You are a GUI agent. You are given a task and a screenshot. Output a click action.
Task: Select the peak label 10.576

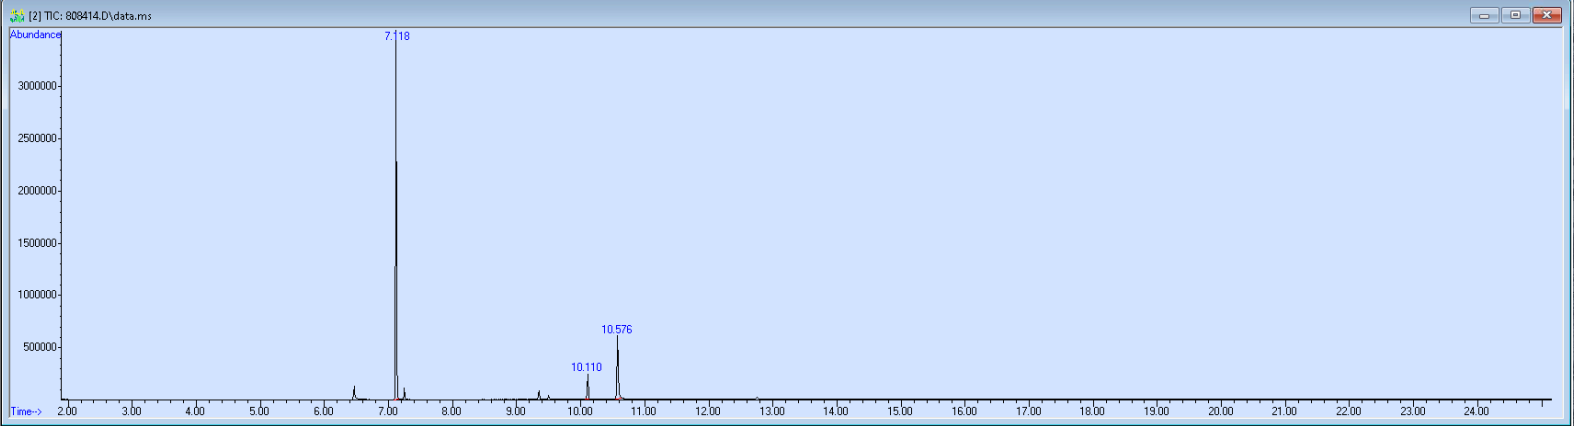tap(616, 329)
